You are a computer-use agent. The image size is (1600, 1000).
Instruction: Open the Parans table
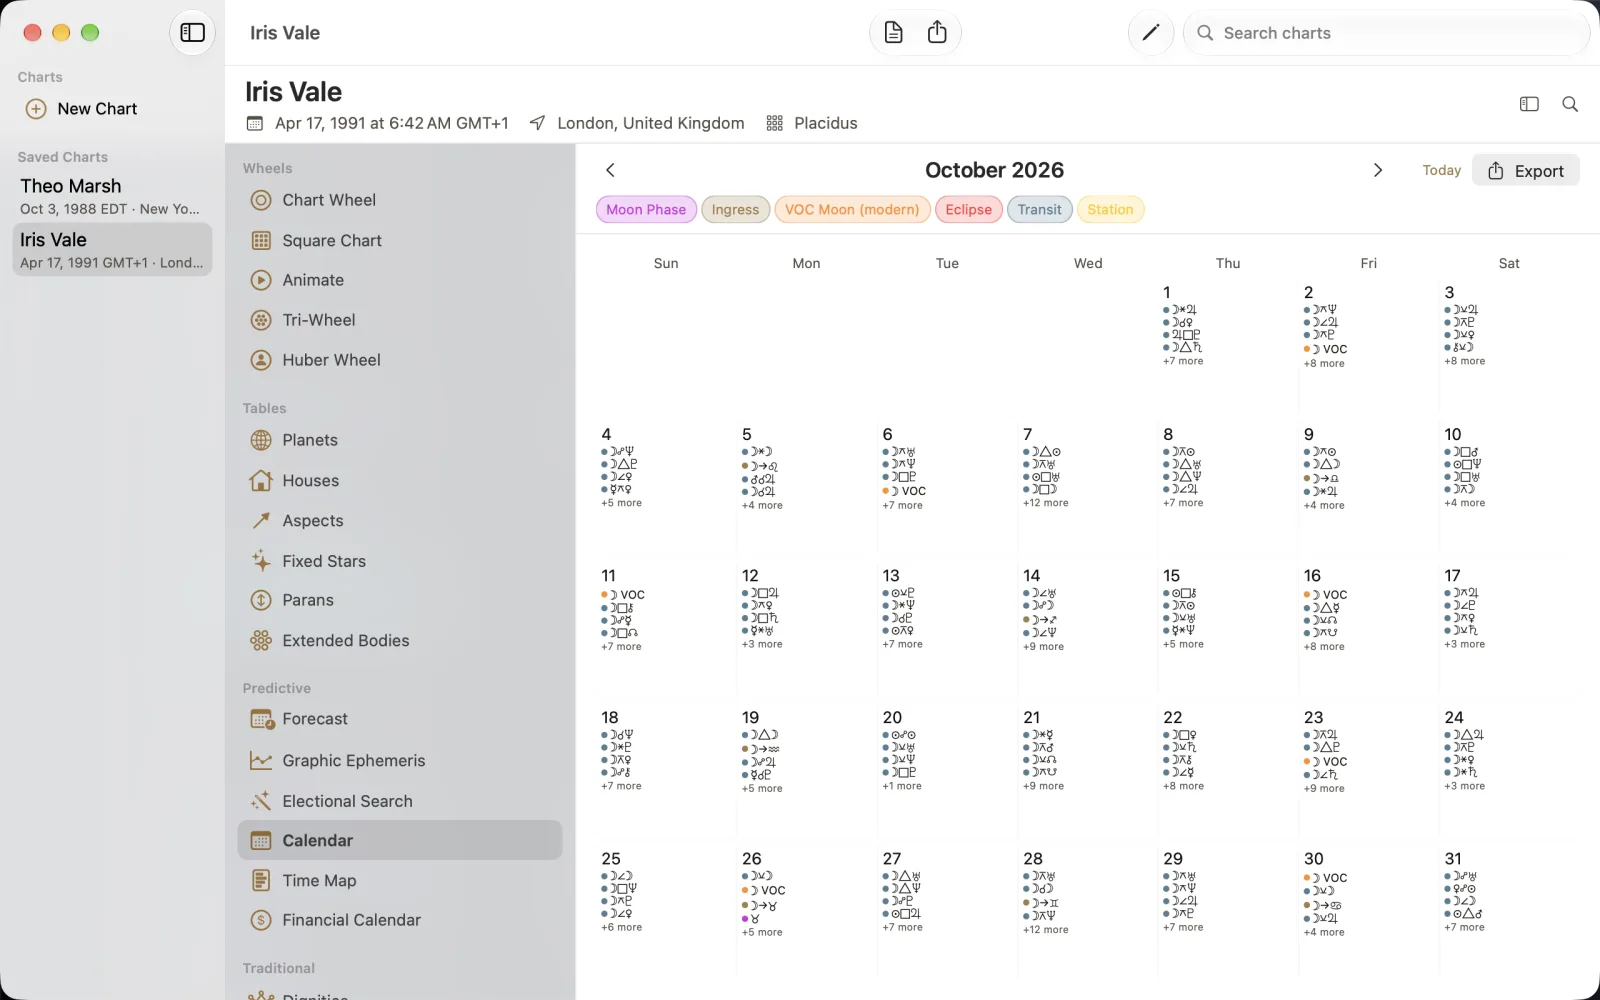[x=400, y=600]
